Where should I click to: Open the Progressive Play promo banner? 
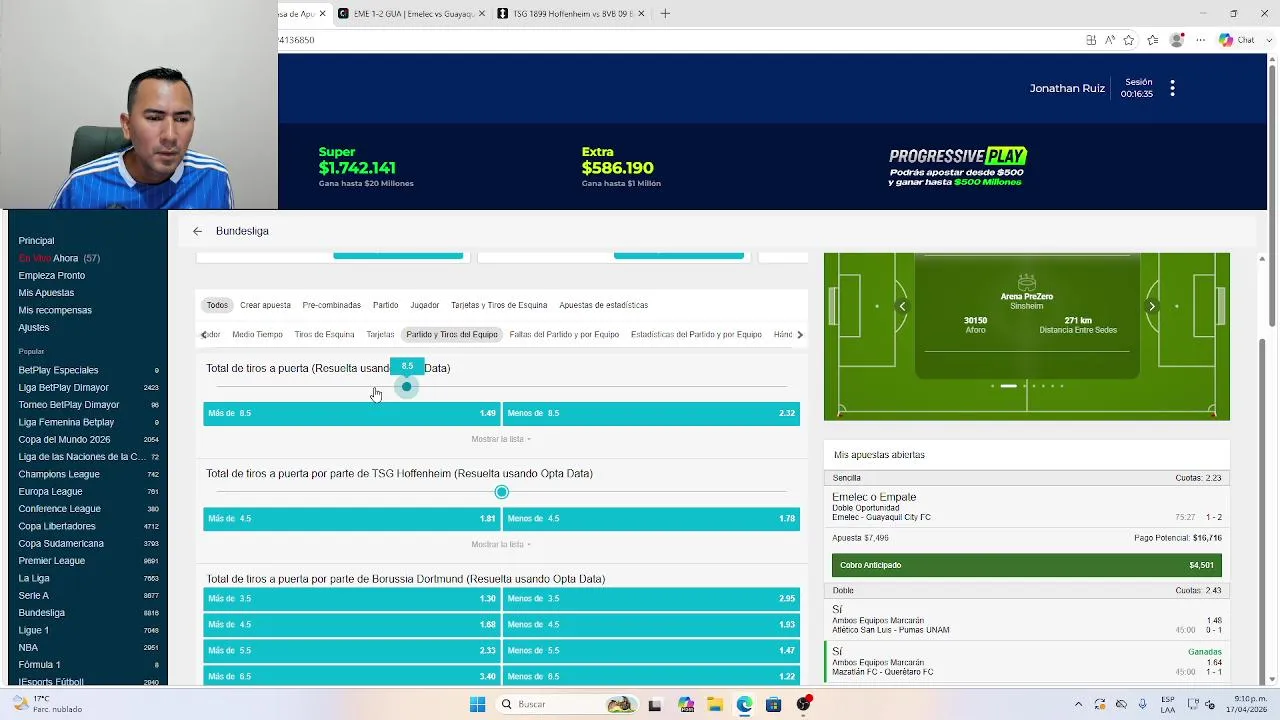click(957, 167)
